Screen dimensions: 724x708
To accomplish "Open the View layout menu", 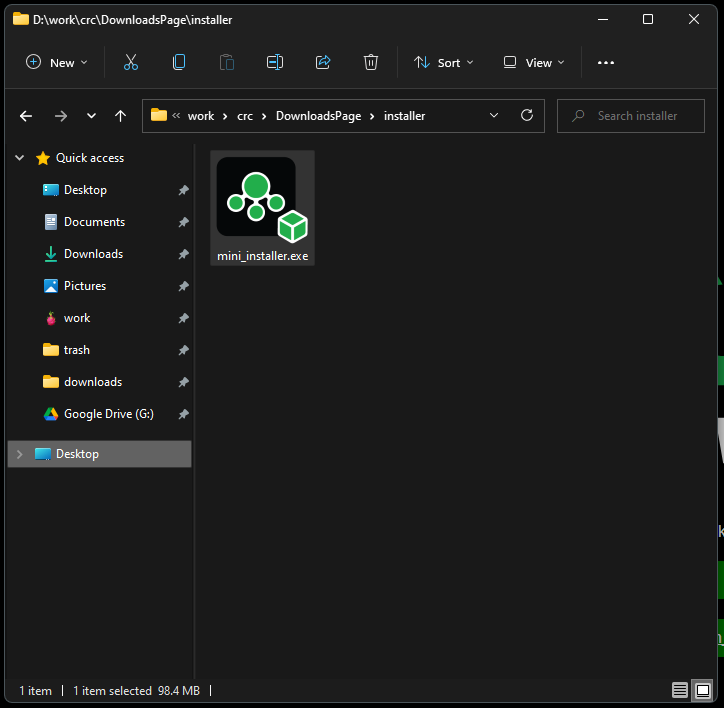I will tap(534, 62).
